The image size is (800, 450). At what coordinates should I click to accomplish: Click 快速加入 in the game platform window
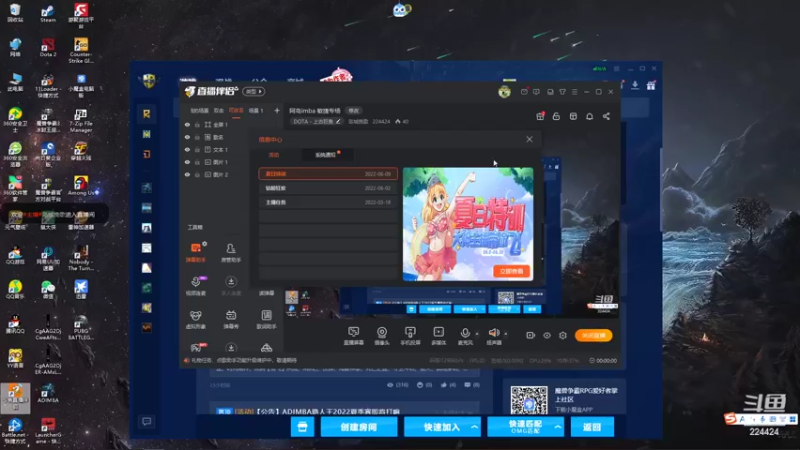(442, 427)
